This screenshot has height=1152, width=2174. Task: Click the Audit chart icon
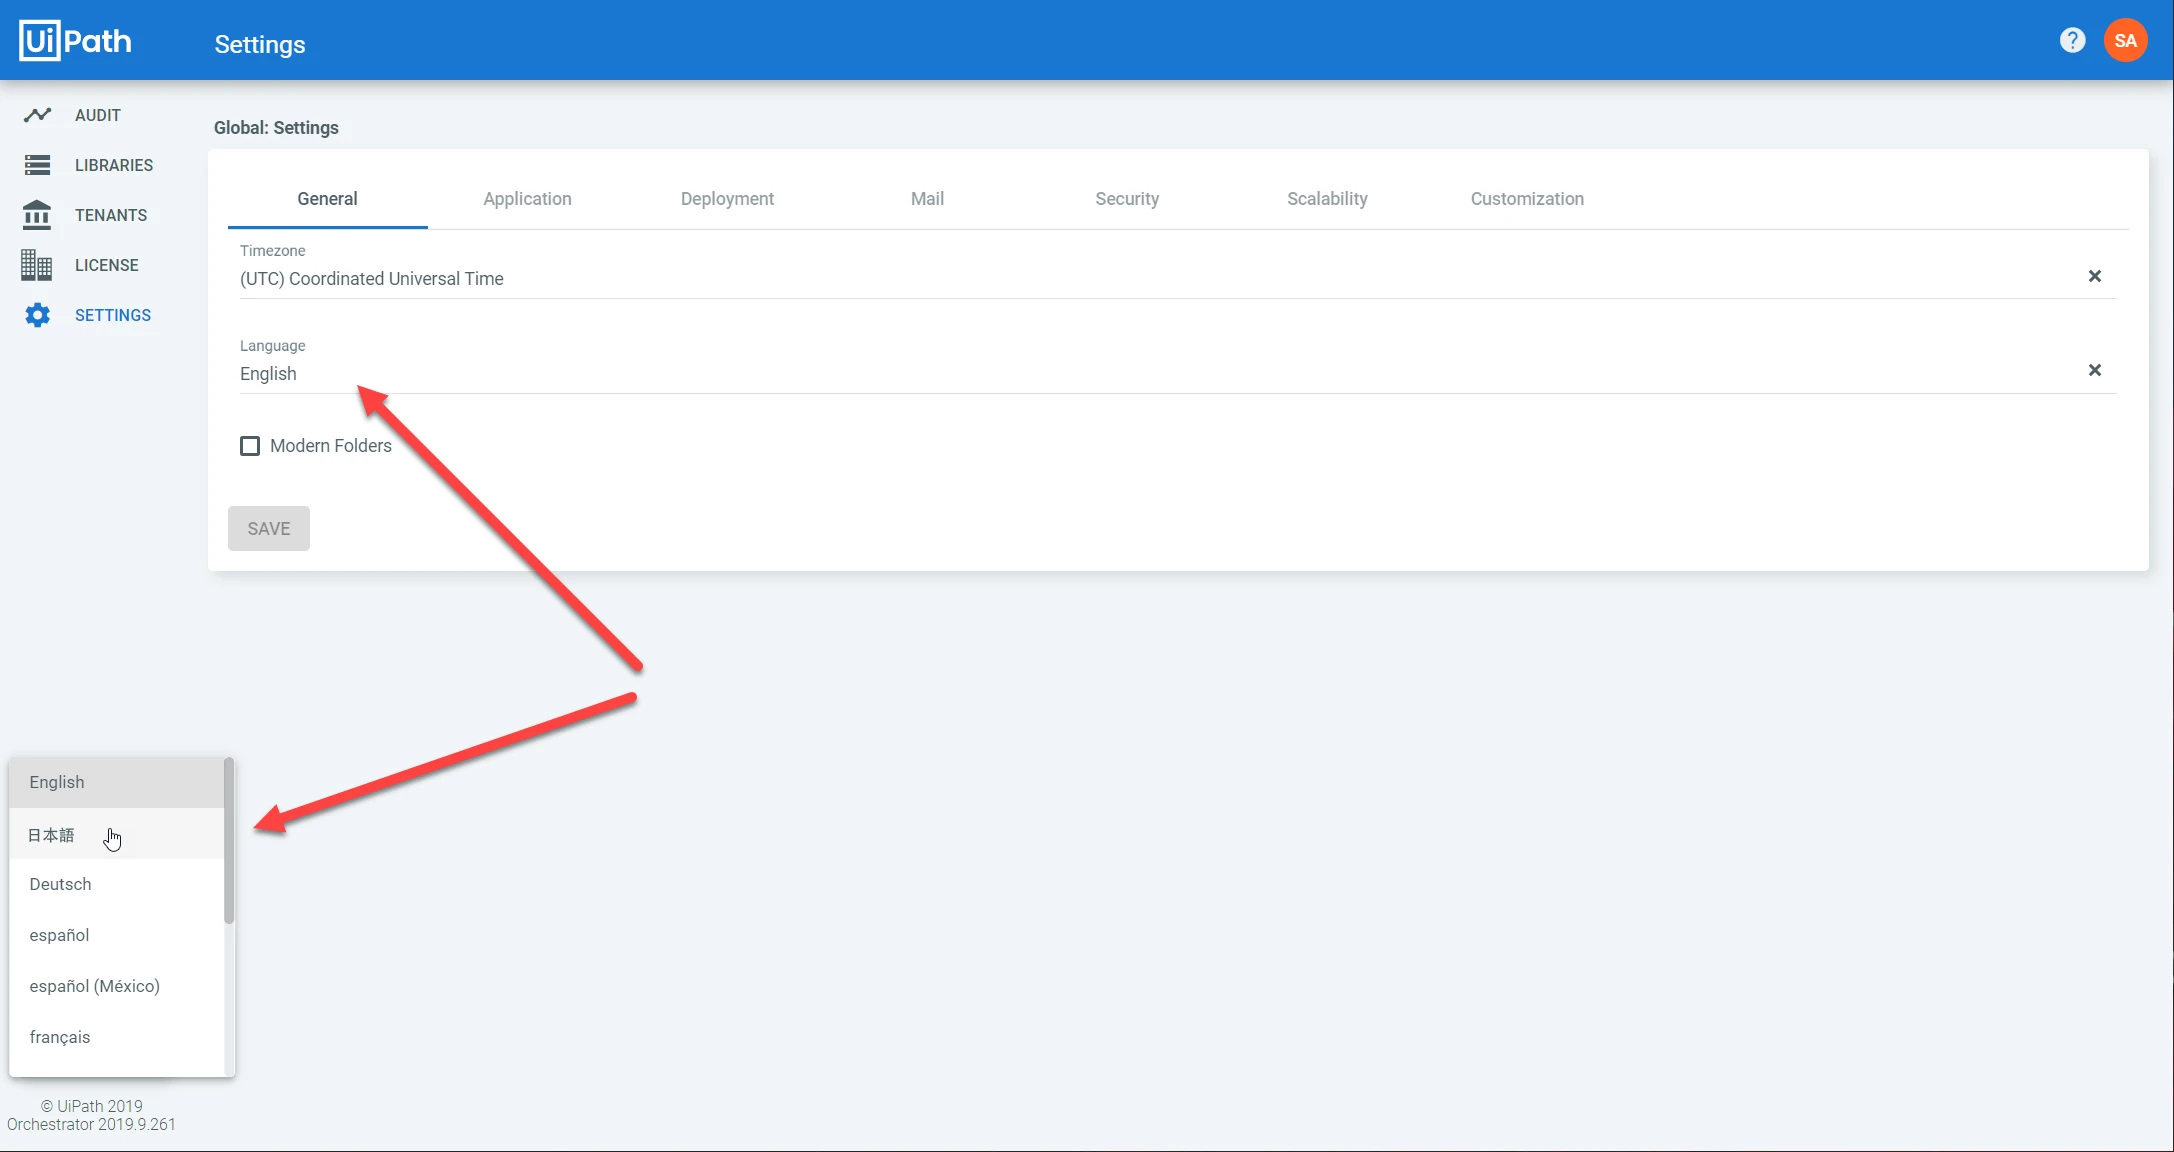37,115
